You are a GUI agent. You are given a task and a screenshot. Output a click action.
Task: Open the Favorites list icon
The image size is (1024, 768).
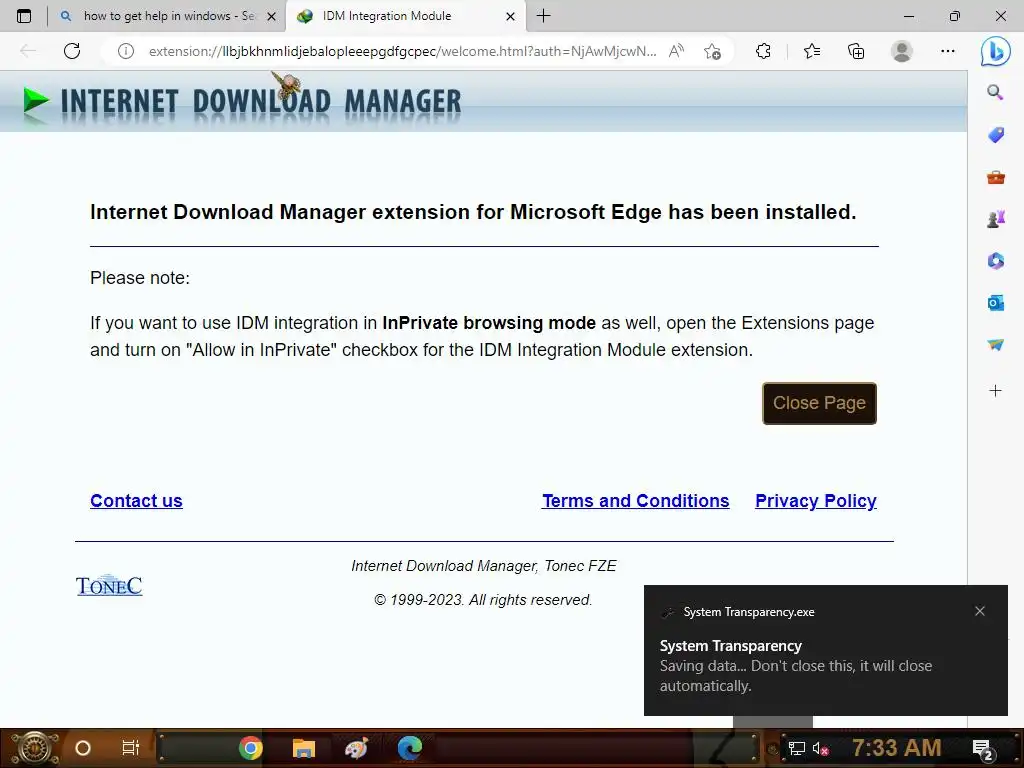[812, 51]
